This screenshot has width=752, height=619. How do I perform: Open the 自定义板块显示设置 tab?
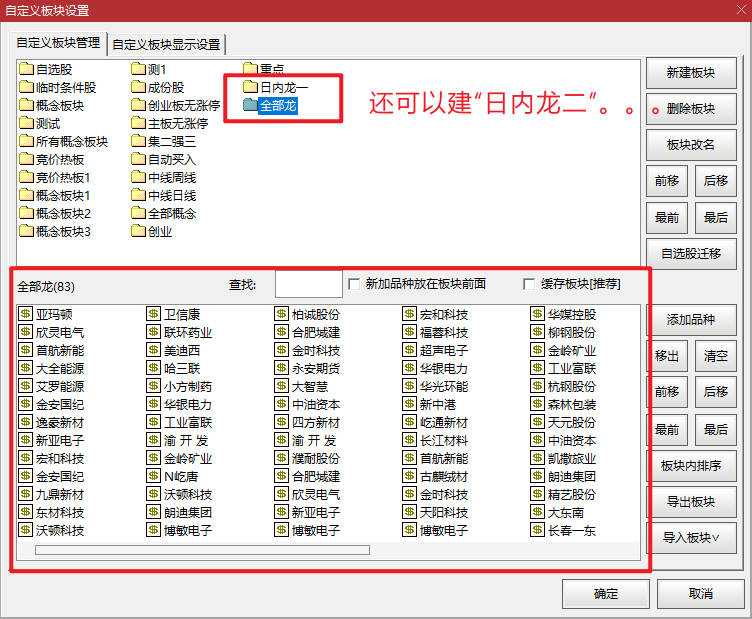166,45
